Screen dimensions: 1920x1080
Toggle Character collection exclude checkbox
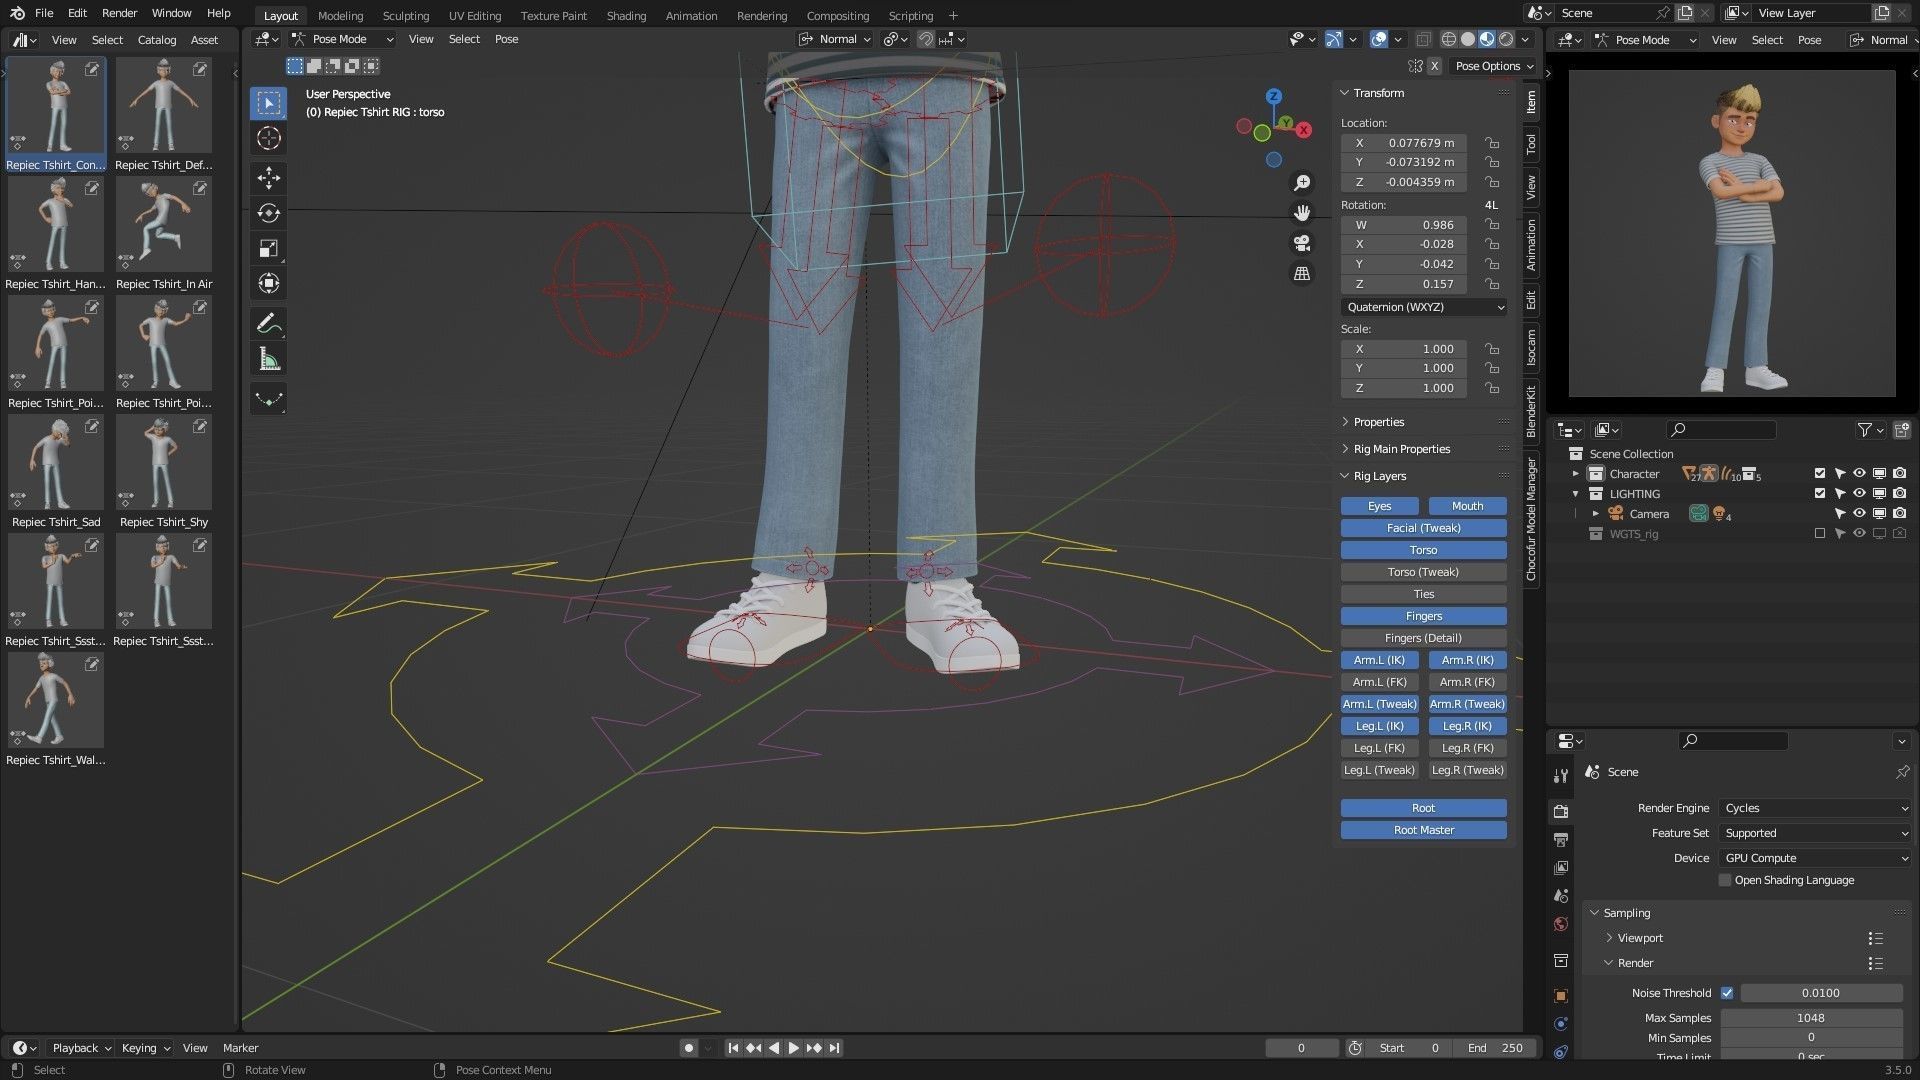click(1820, 474)
